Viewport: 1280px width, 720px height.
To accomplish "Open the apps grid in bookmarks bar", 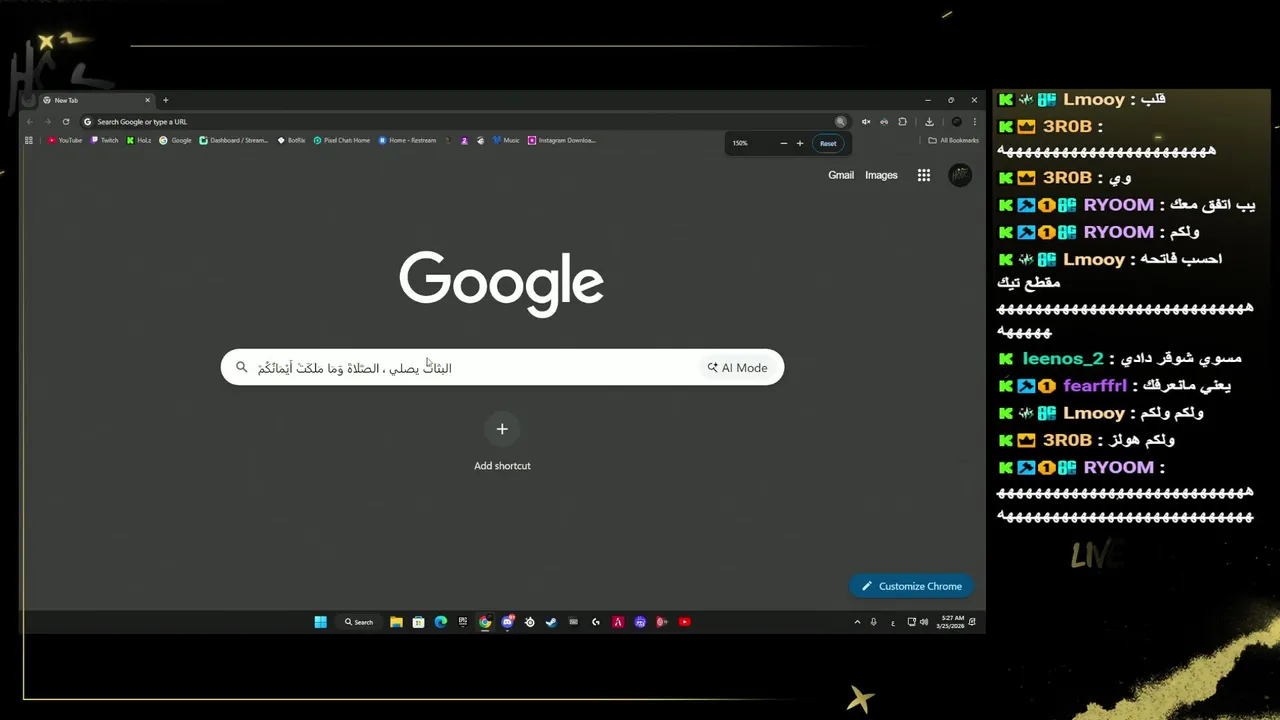I will pos(29,140).
